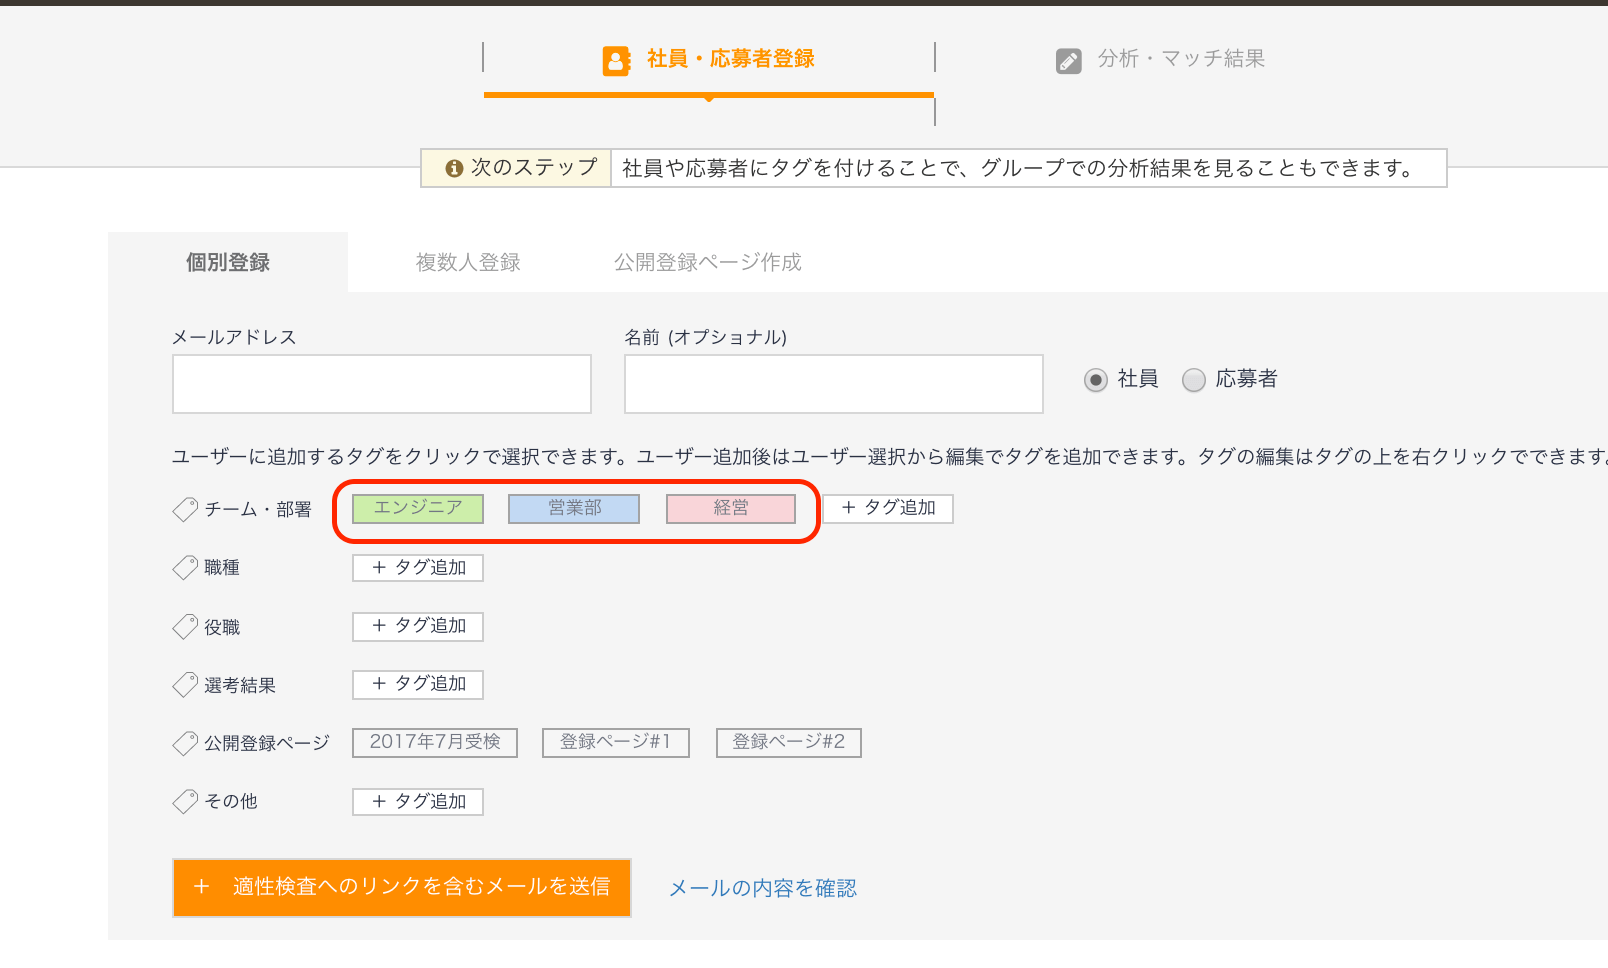Click the tag icon beside チーム・部署

[x=185, y=510]
